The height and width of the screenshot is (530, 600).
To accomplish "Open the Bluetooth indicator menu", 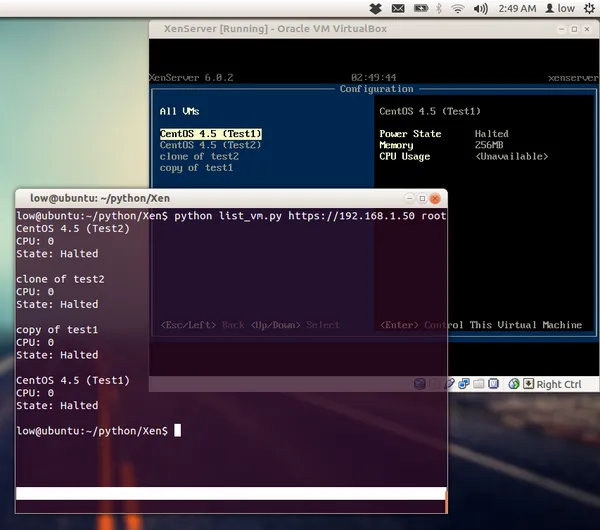I will (x=439, y=8).
